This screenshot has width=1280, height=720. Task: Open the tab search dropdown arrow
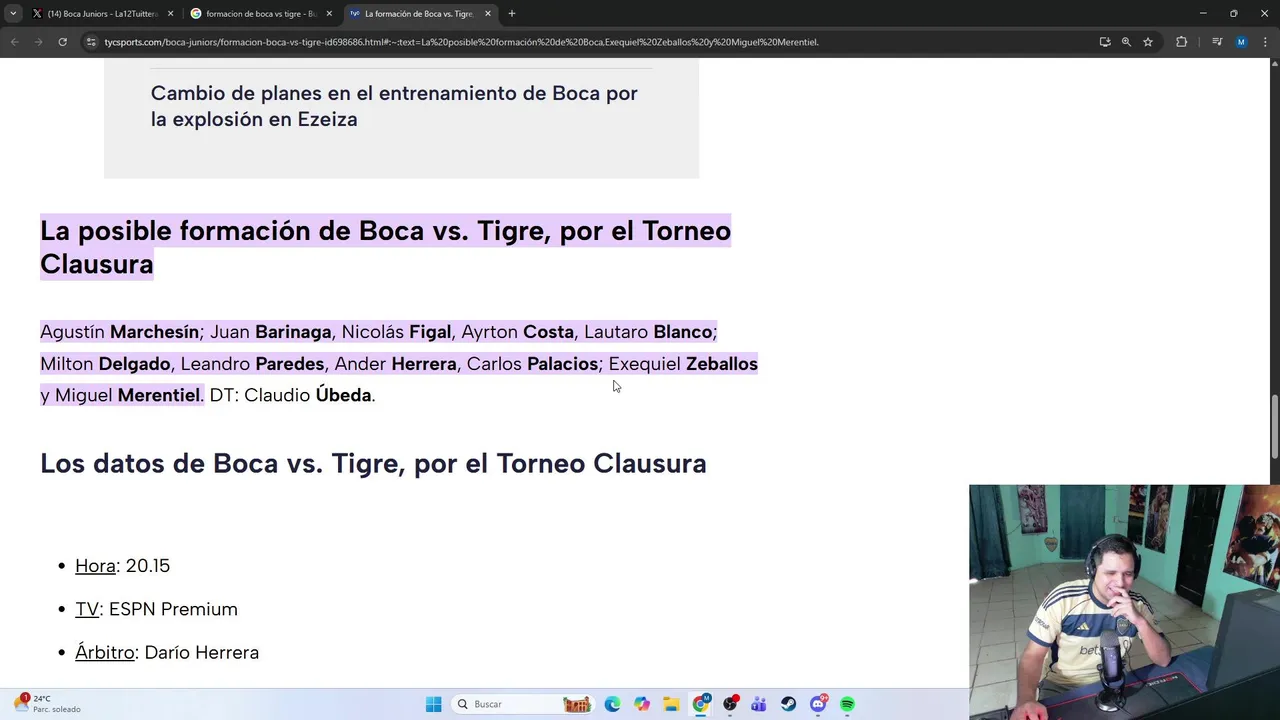pos(13,14)
